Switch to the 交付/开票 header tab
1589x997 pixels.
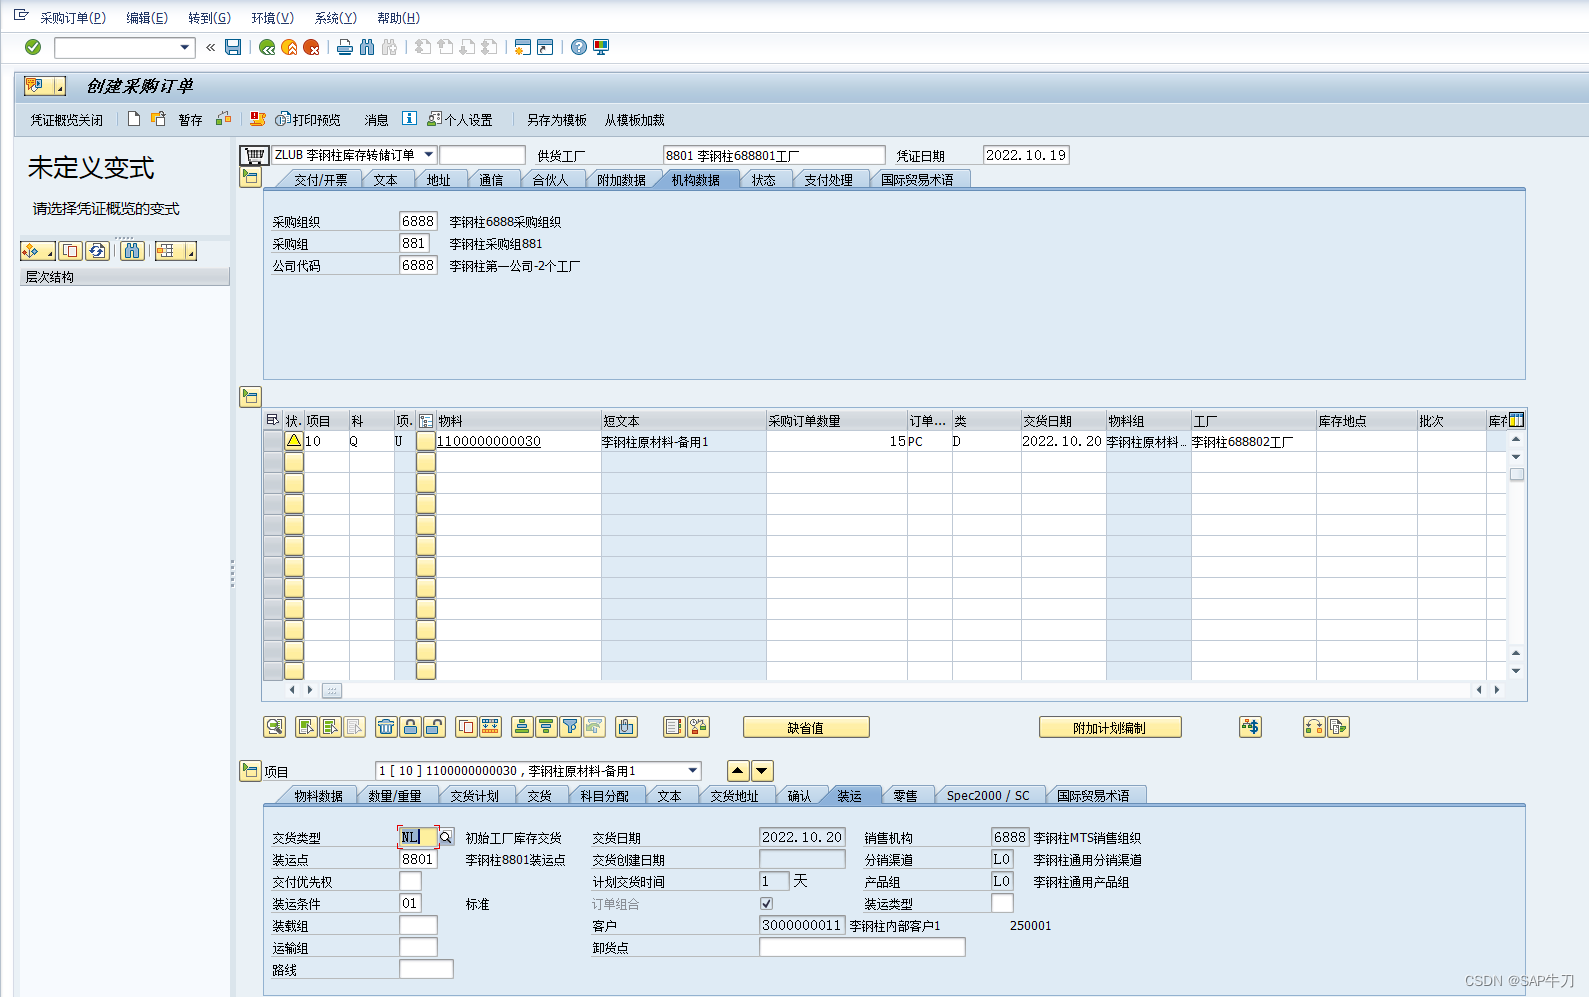pyautogui.click(x=321, y=180)
